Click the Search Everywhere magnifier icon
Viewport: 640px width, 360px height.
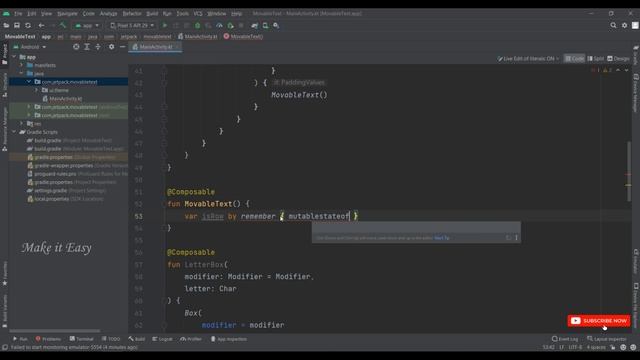[x=613, y=25]
